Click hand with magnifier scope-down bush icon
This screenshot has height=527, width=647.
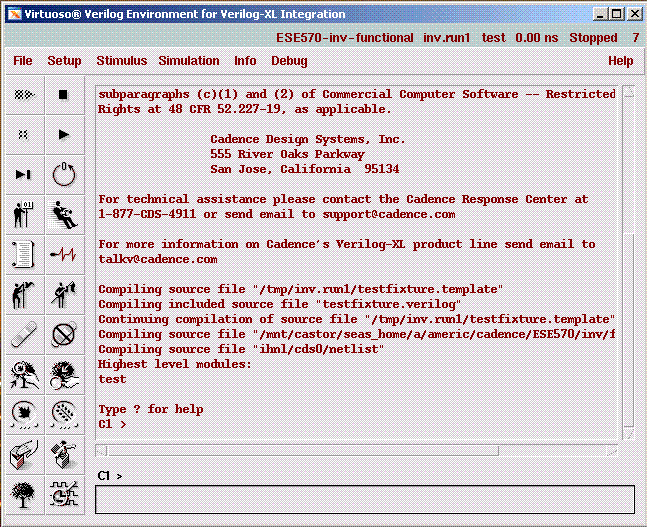point(65,375)
